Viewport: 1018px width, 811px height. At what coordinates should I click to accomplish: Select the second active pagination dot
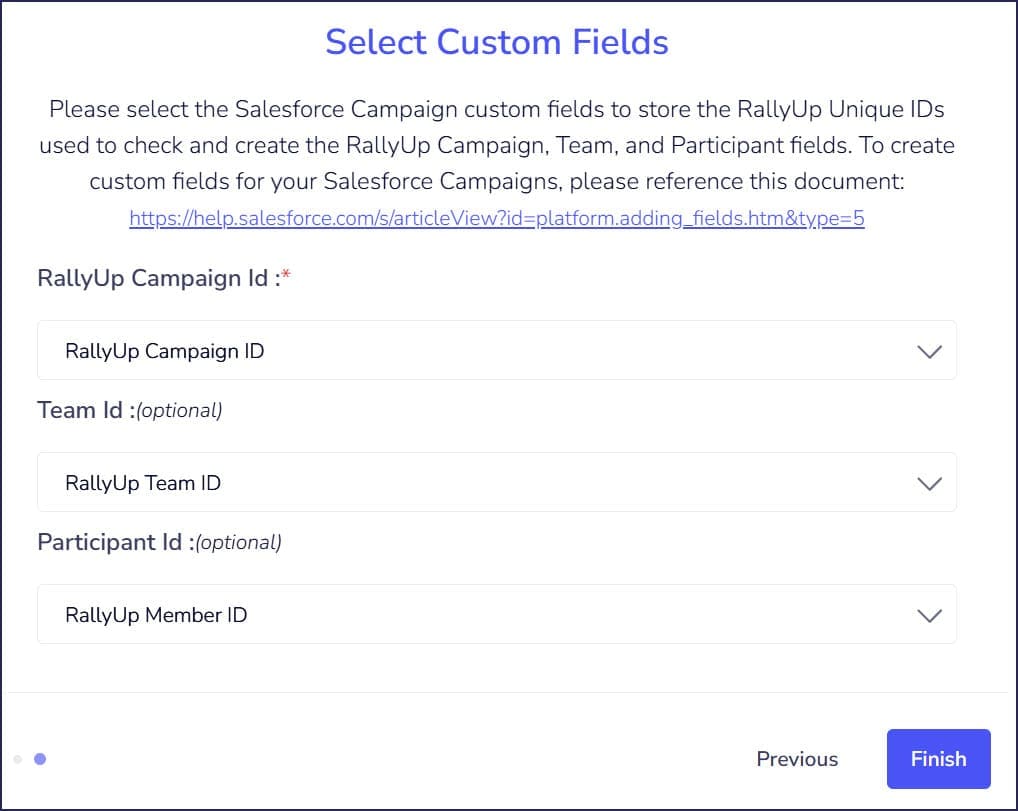(40, 760)
